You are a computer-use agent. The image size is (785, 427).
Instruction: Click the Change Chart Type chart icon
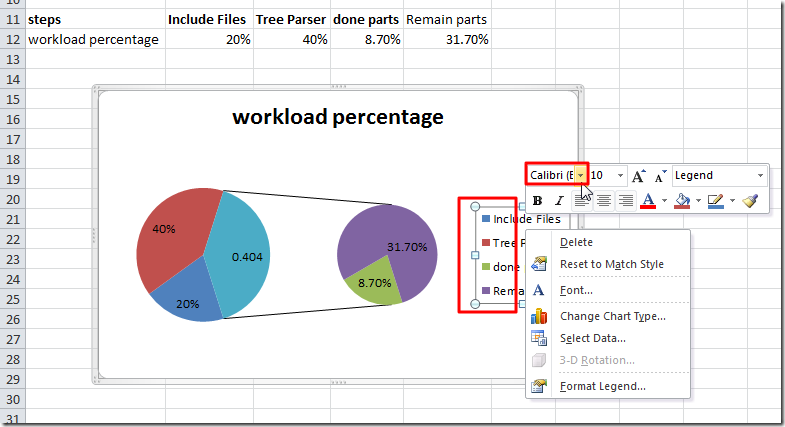539,316
